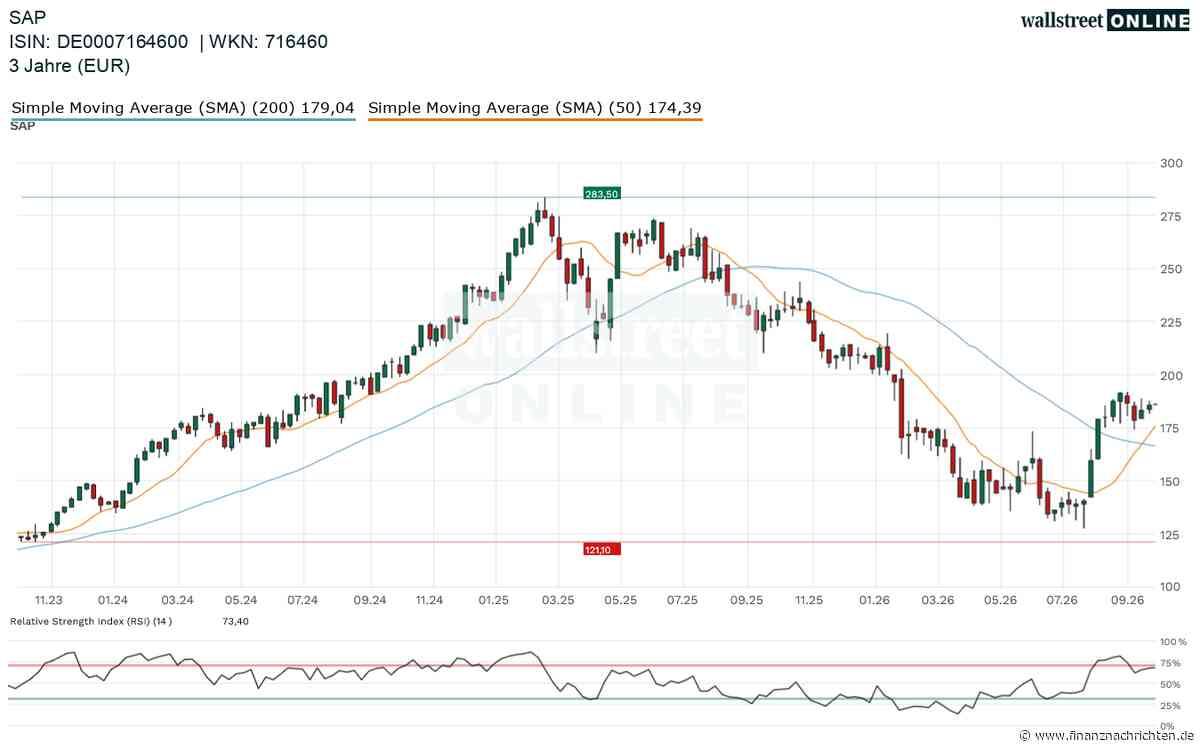This screenshot has height=750, width=1200.
Task: Click the RSI value 73,40
Action: point(234,621)
